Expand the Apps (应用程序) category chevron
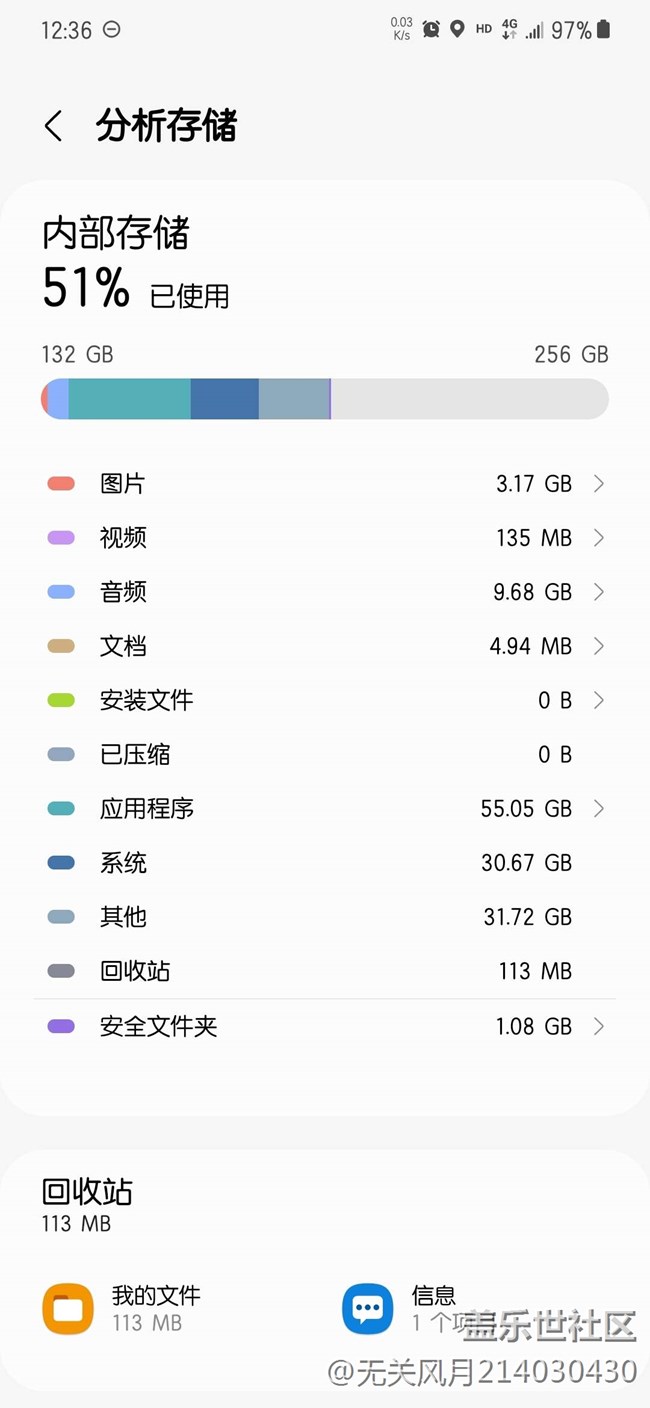650x1408 pixels. (599, 808)
